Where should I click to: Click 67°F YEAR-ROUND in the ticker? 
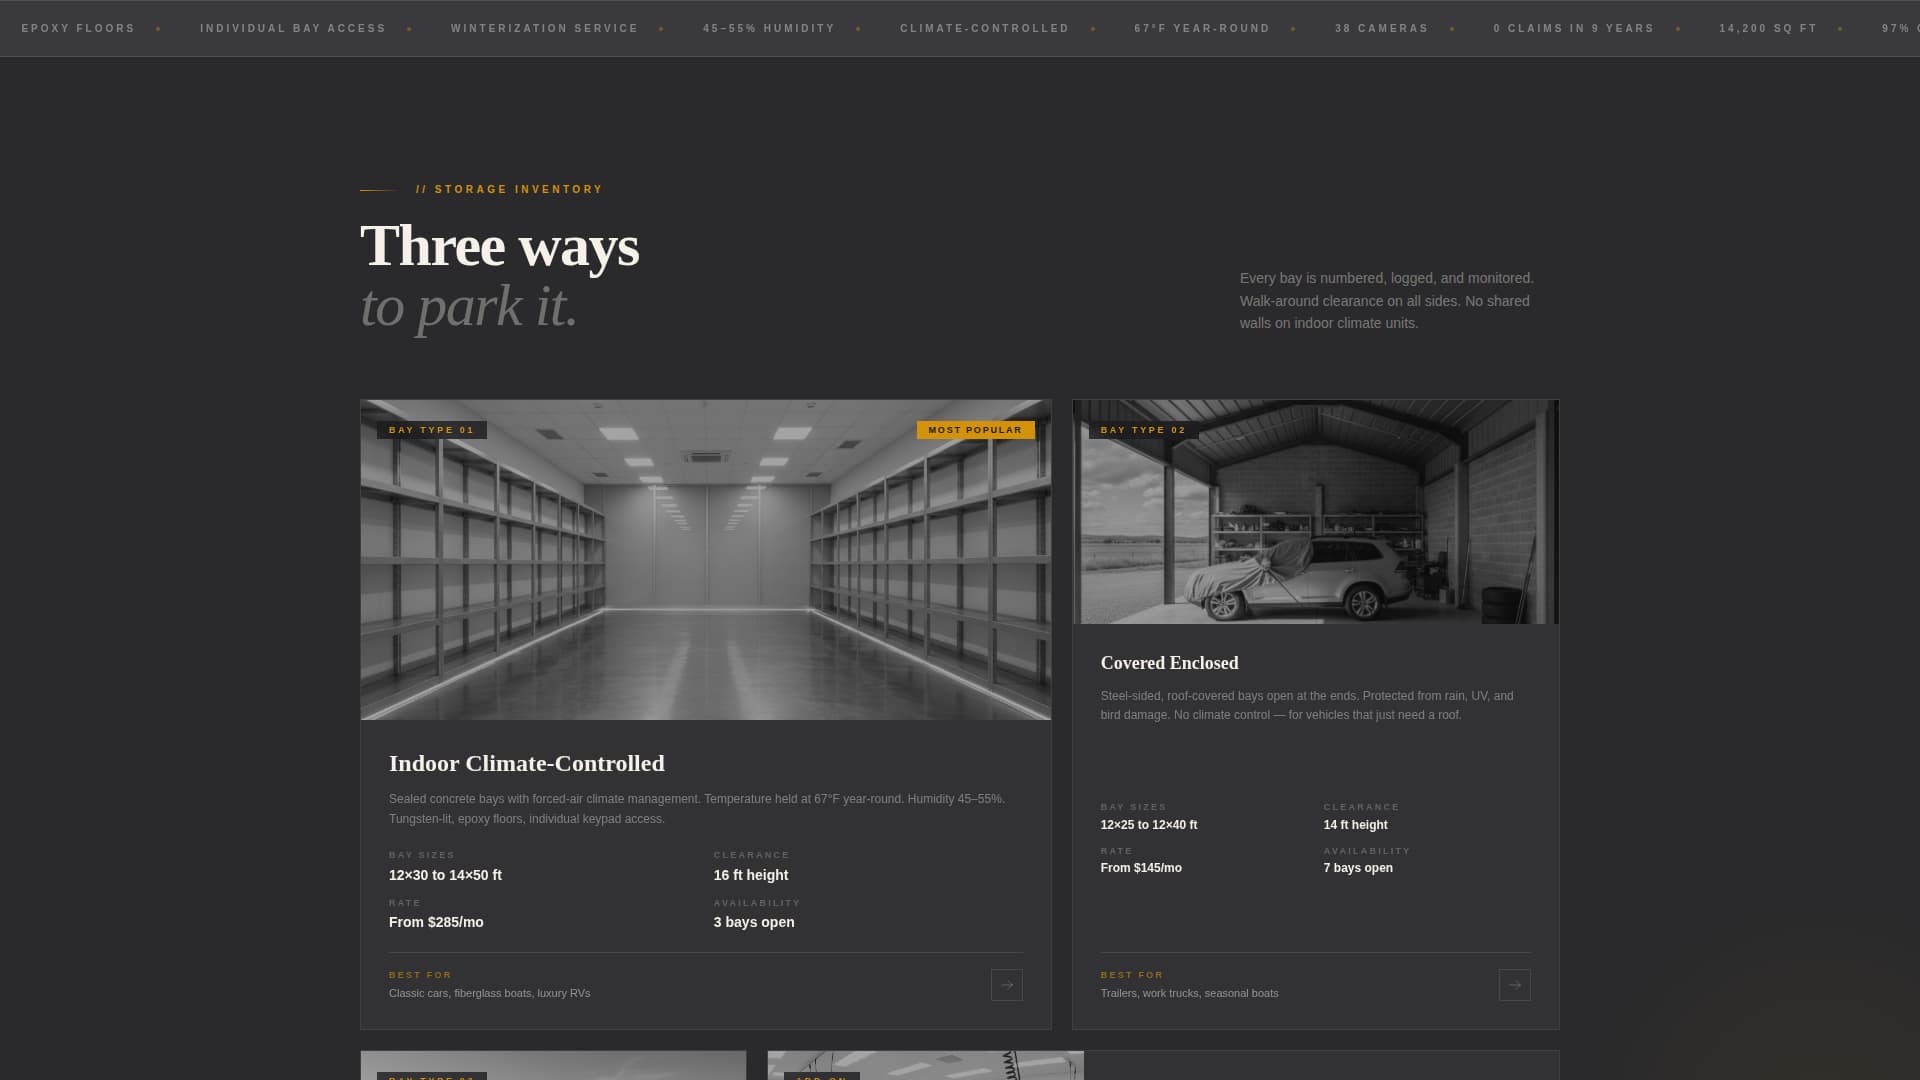click(1202, 28)
